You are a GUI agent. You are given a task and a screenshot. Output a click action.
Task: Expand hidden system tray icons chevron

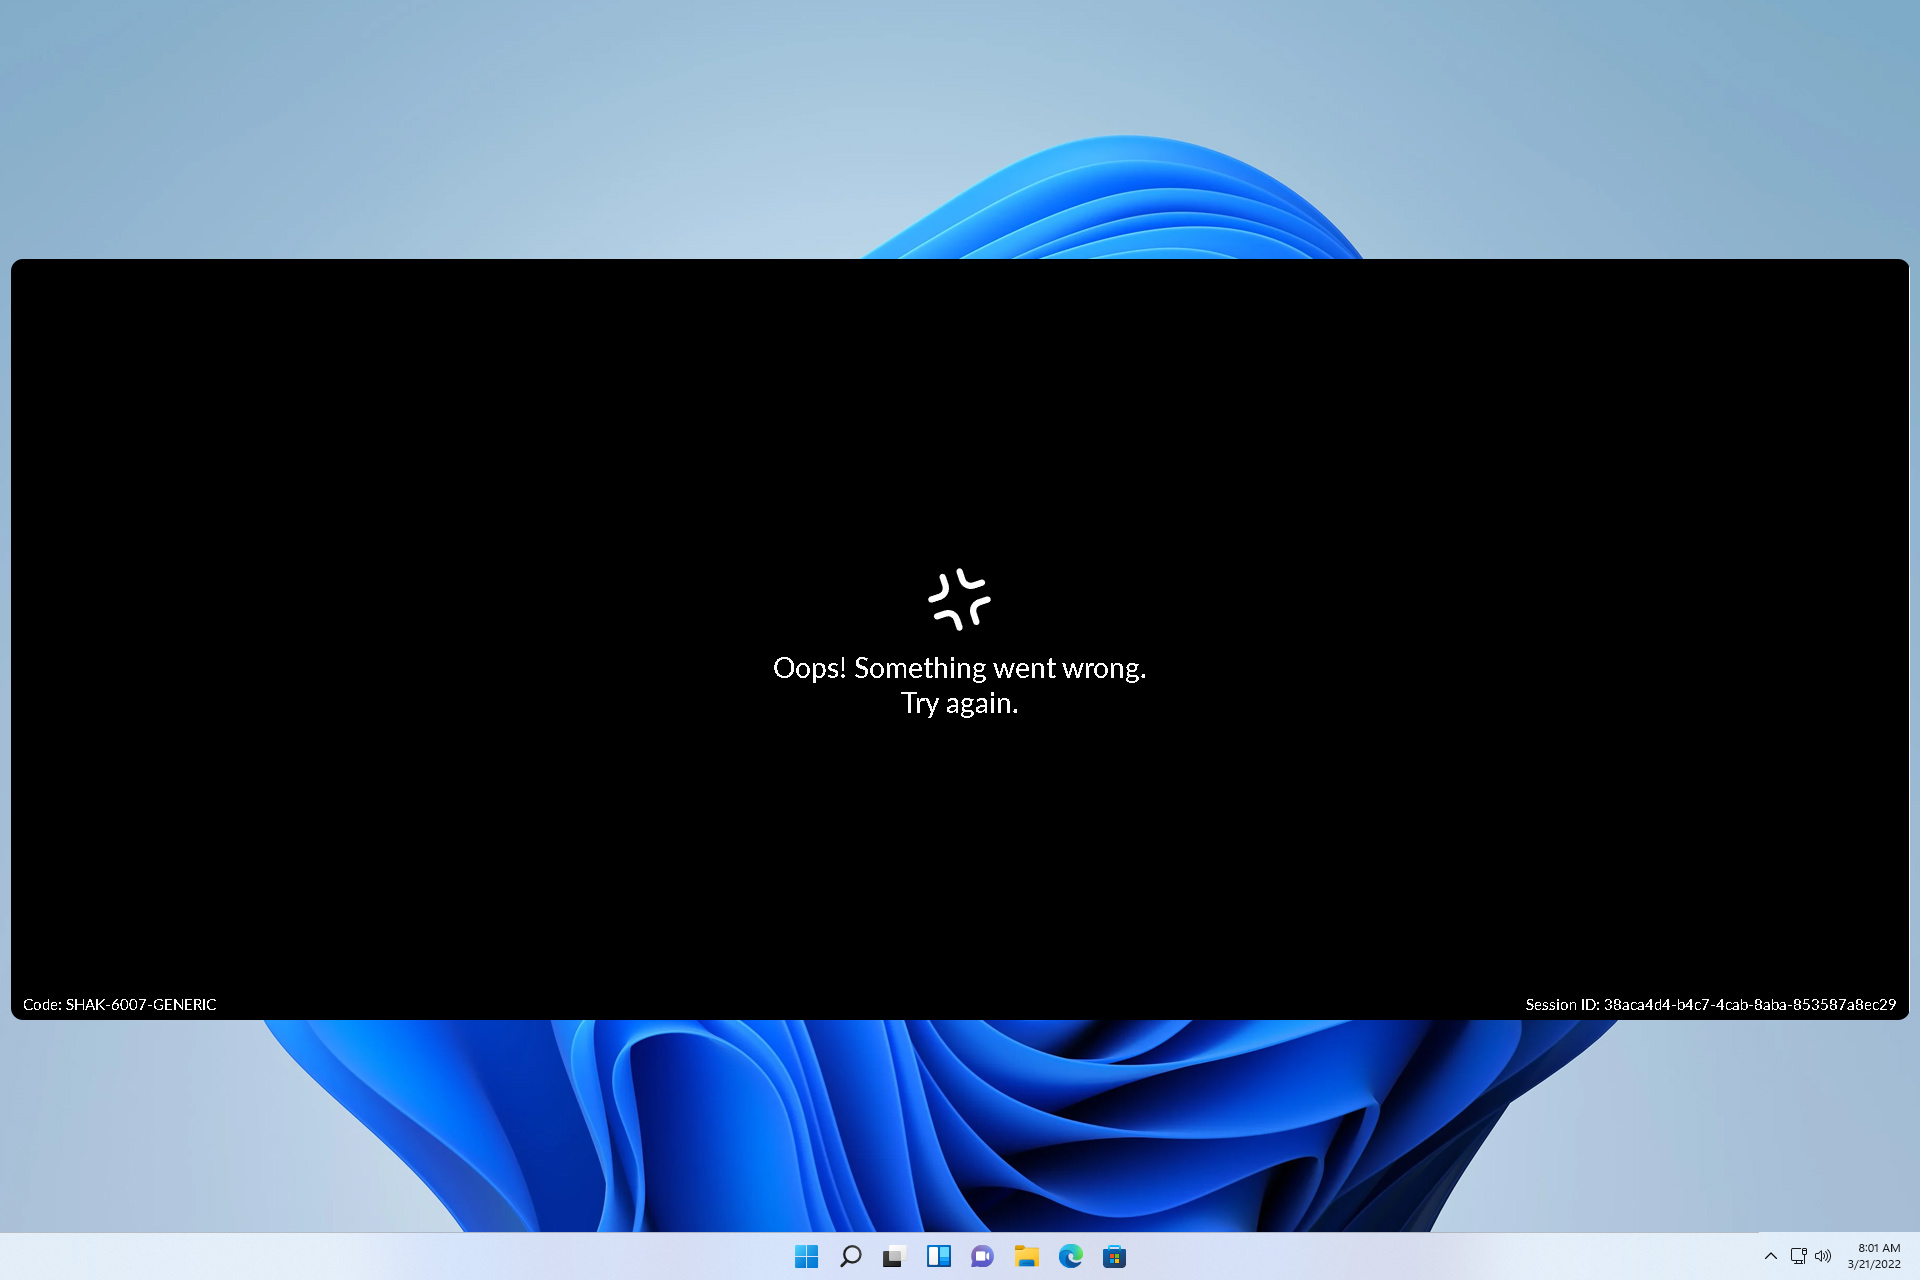coord(1771,1256)
